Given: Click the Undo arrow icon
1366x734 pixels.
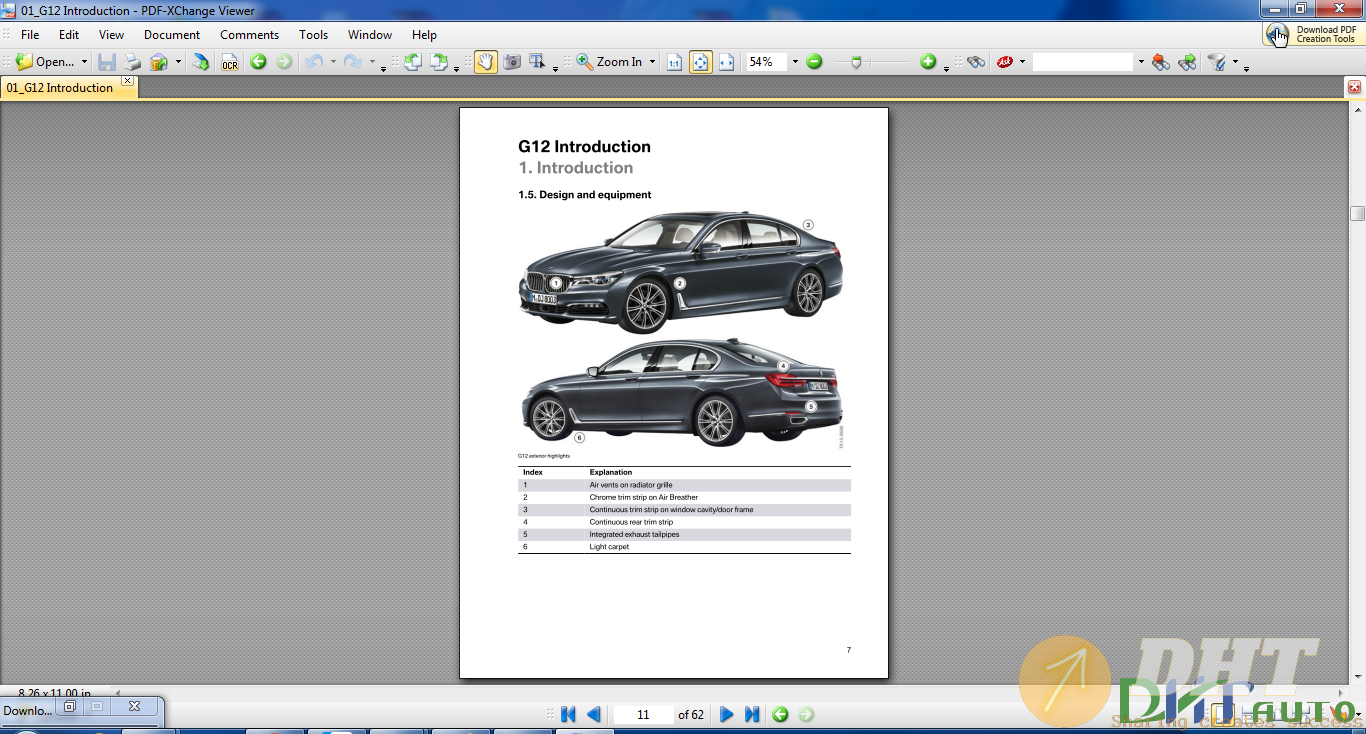Looking at the screenshot, I should tap(314, 62).
